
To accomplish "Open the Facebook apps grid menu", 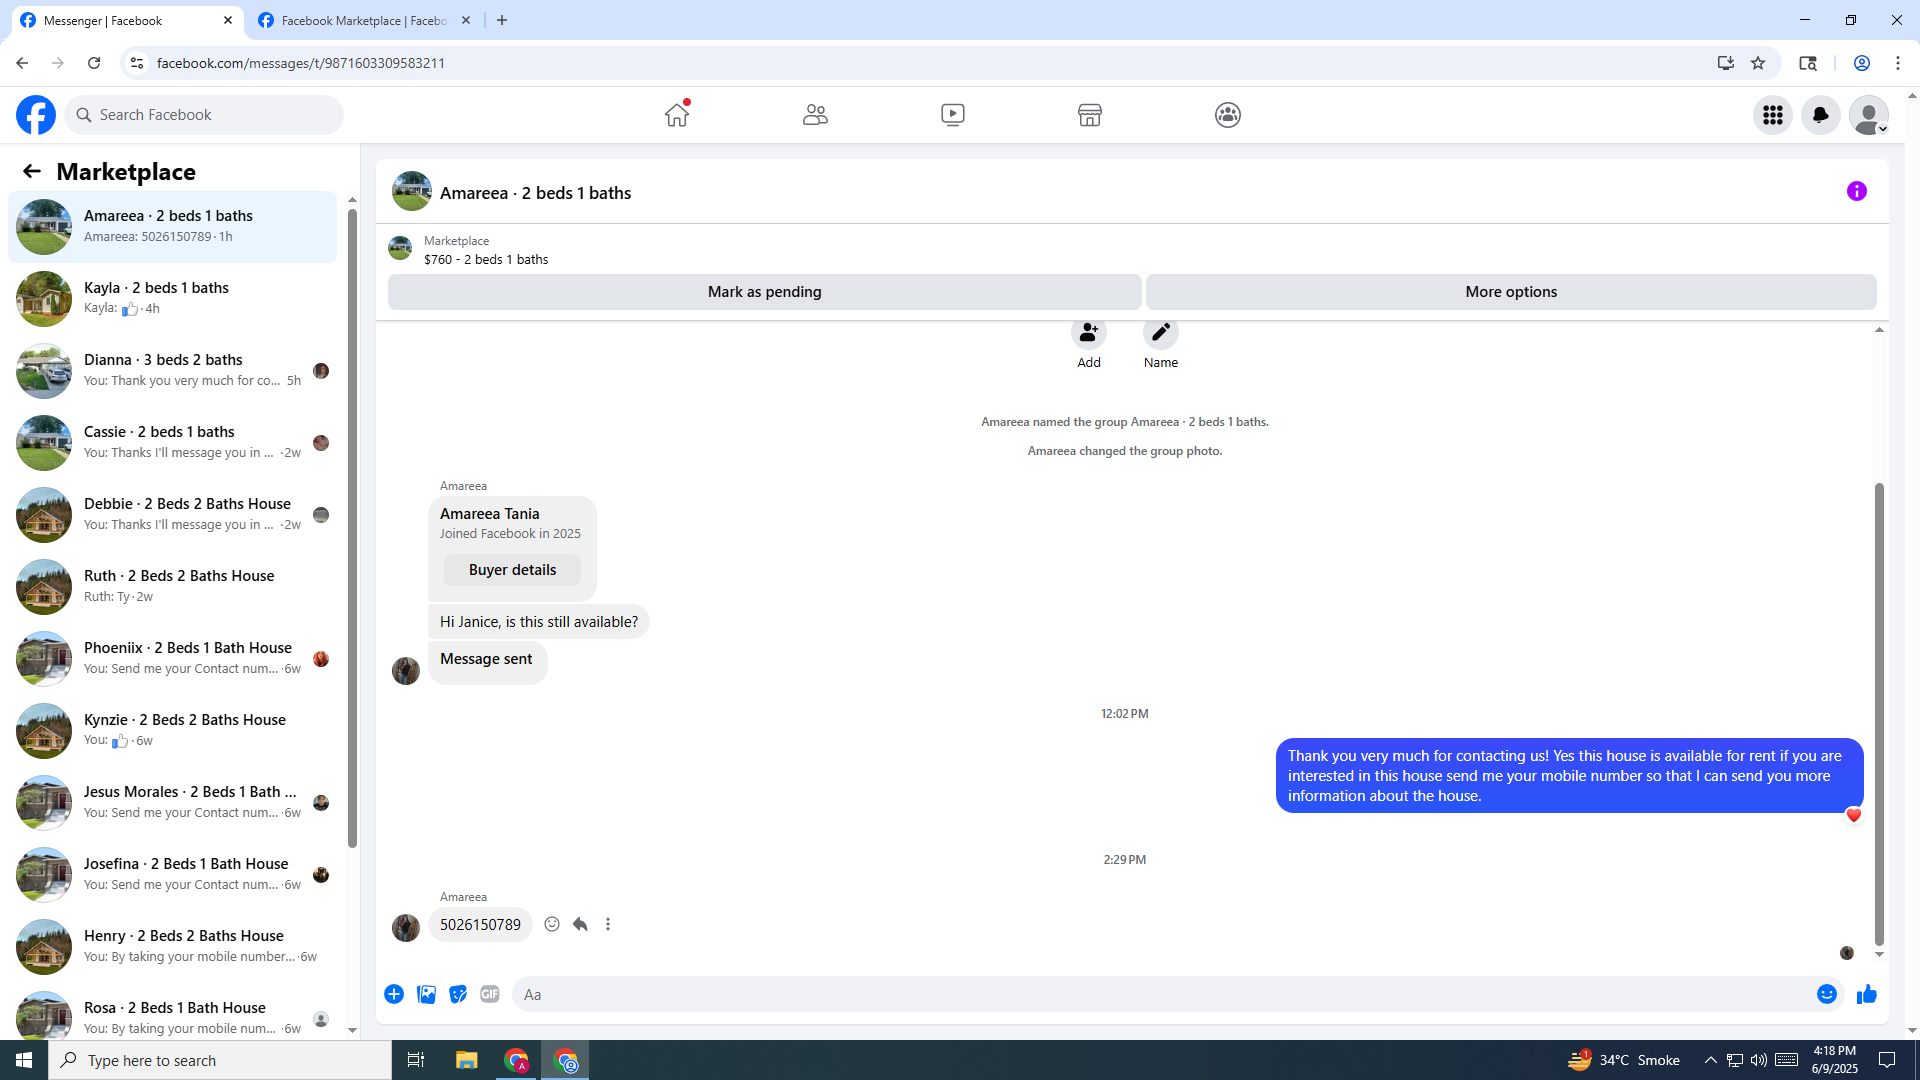I will tap(1772, 115).
